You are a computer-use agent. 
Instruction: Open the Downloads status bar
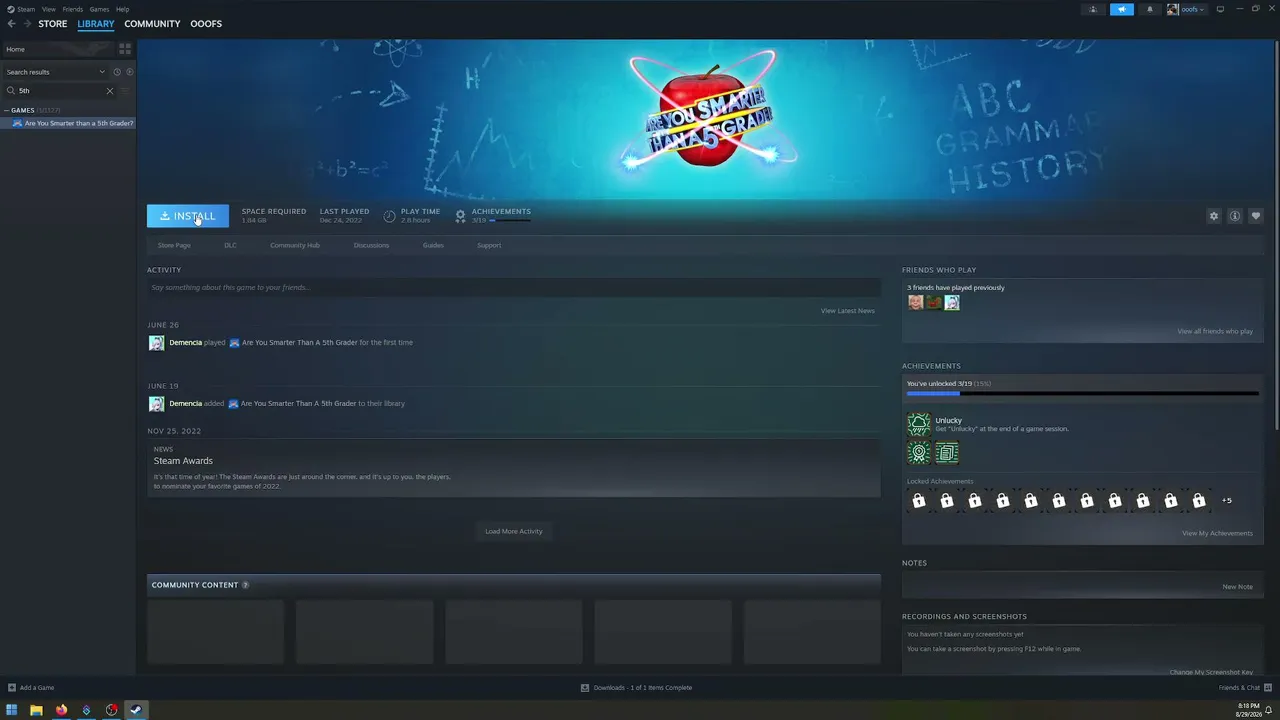coord(637,688)
